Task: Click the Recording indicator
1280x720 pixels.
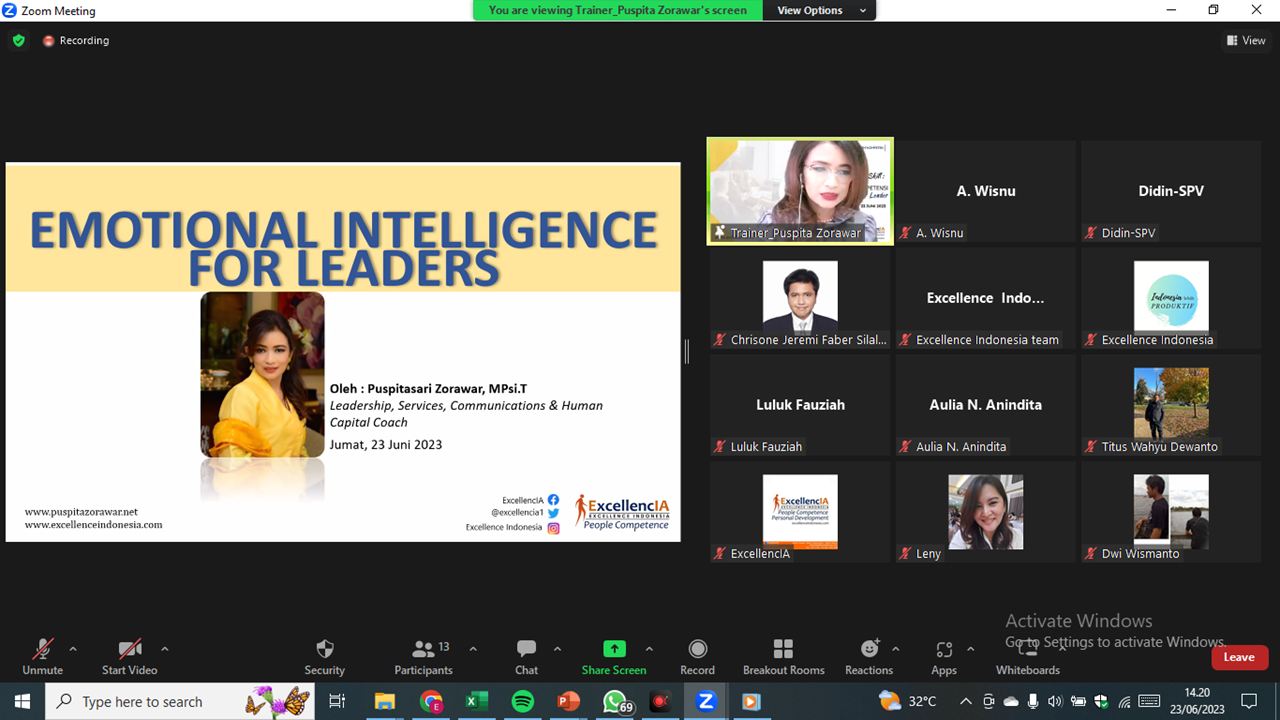Action: [76, 40]
